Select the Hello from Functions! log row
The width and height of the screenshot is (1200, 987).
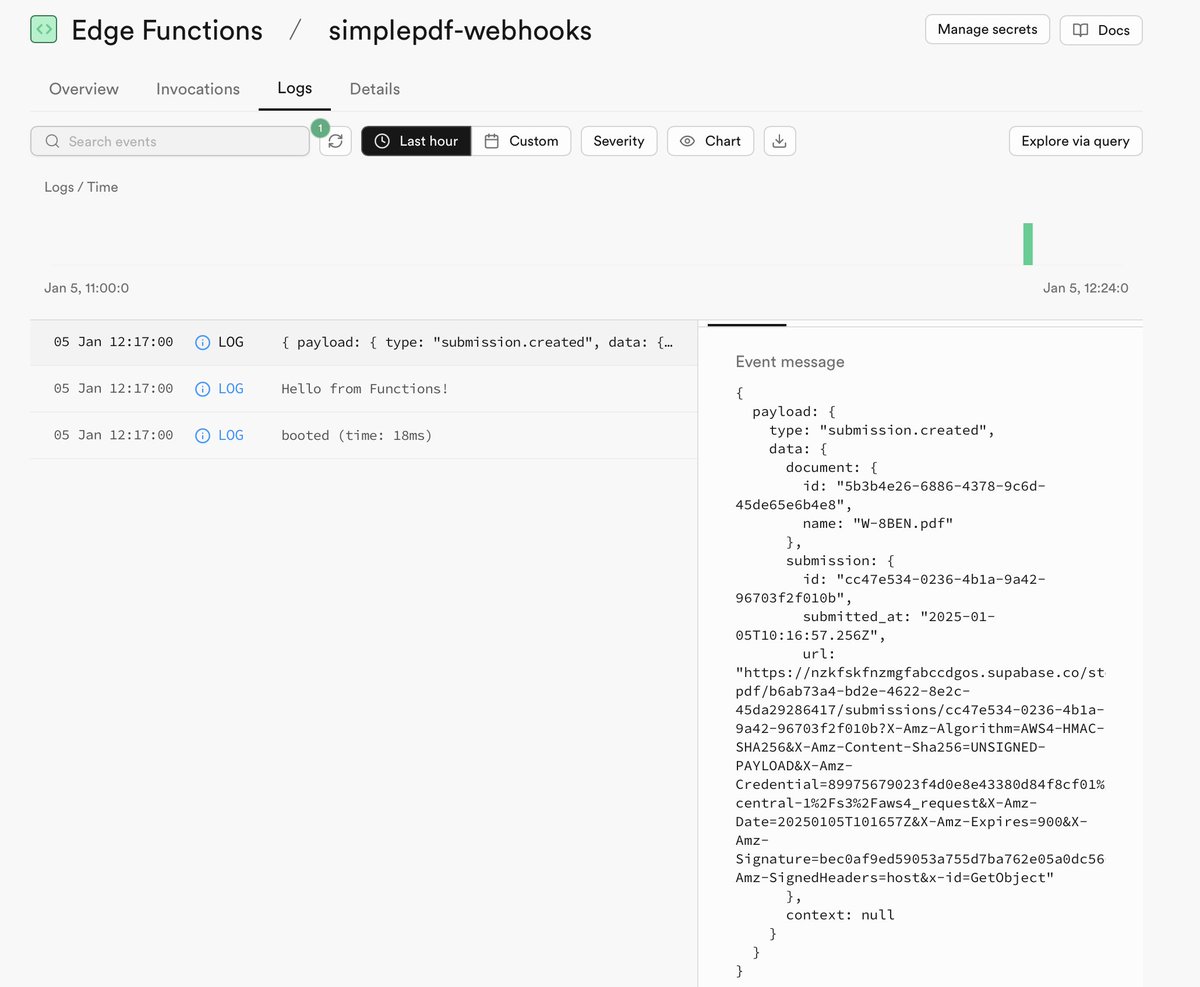[364, 388]
